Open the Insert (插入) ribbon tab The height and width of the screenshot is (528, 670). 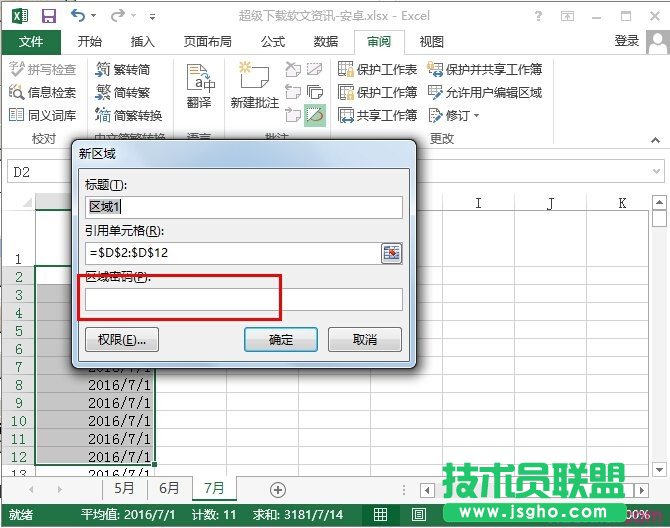coord(143,41)
